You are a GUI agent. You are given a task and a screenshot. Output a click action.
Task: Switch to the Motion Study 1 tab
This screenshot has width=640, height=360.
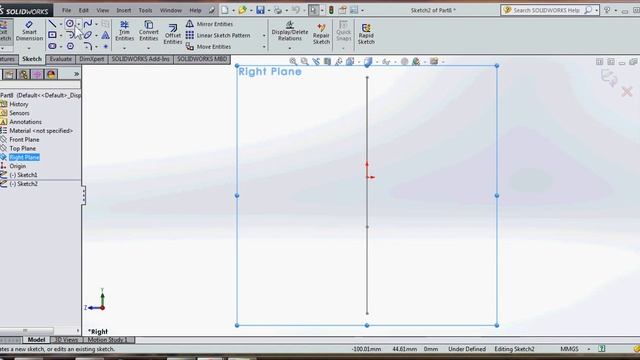coord(108,340)
